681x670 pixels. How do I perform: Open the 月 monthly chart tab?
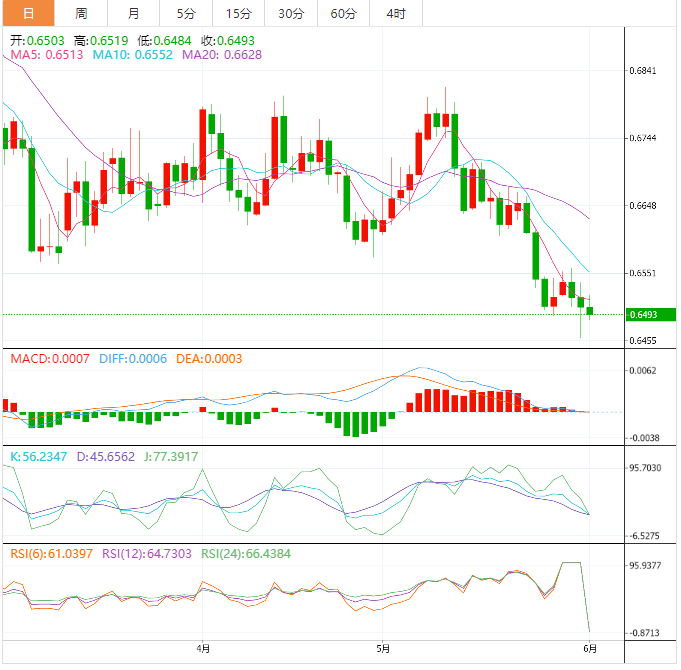pyautogui.click(x=134, y=13)
